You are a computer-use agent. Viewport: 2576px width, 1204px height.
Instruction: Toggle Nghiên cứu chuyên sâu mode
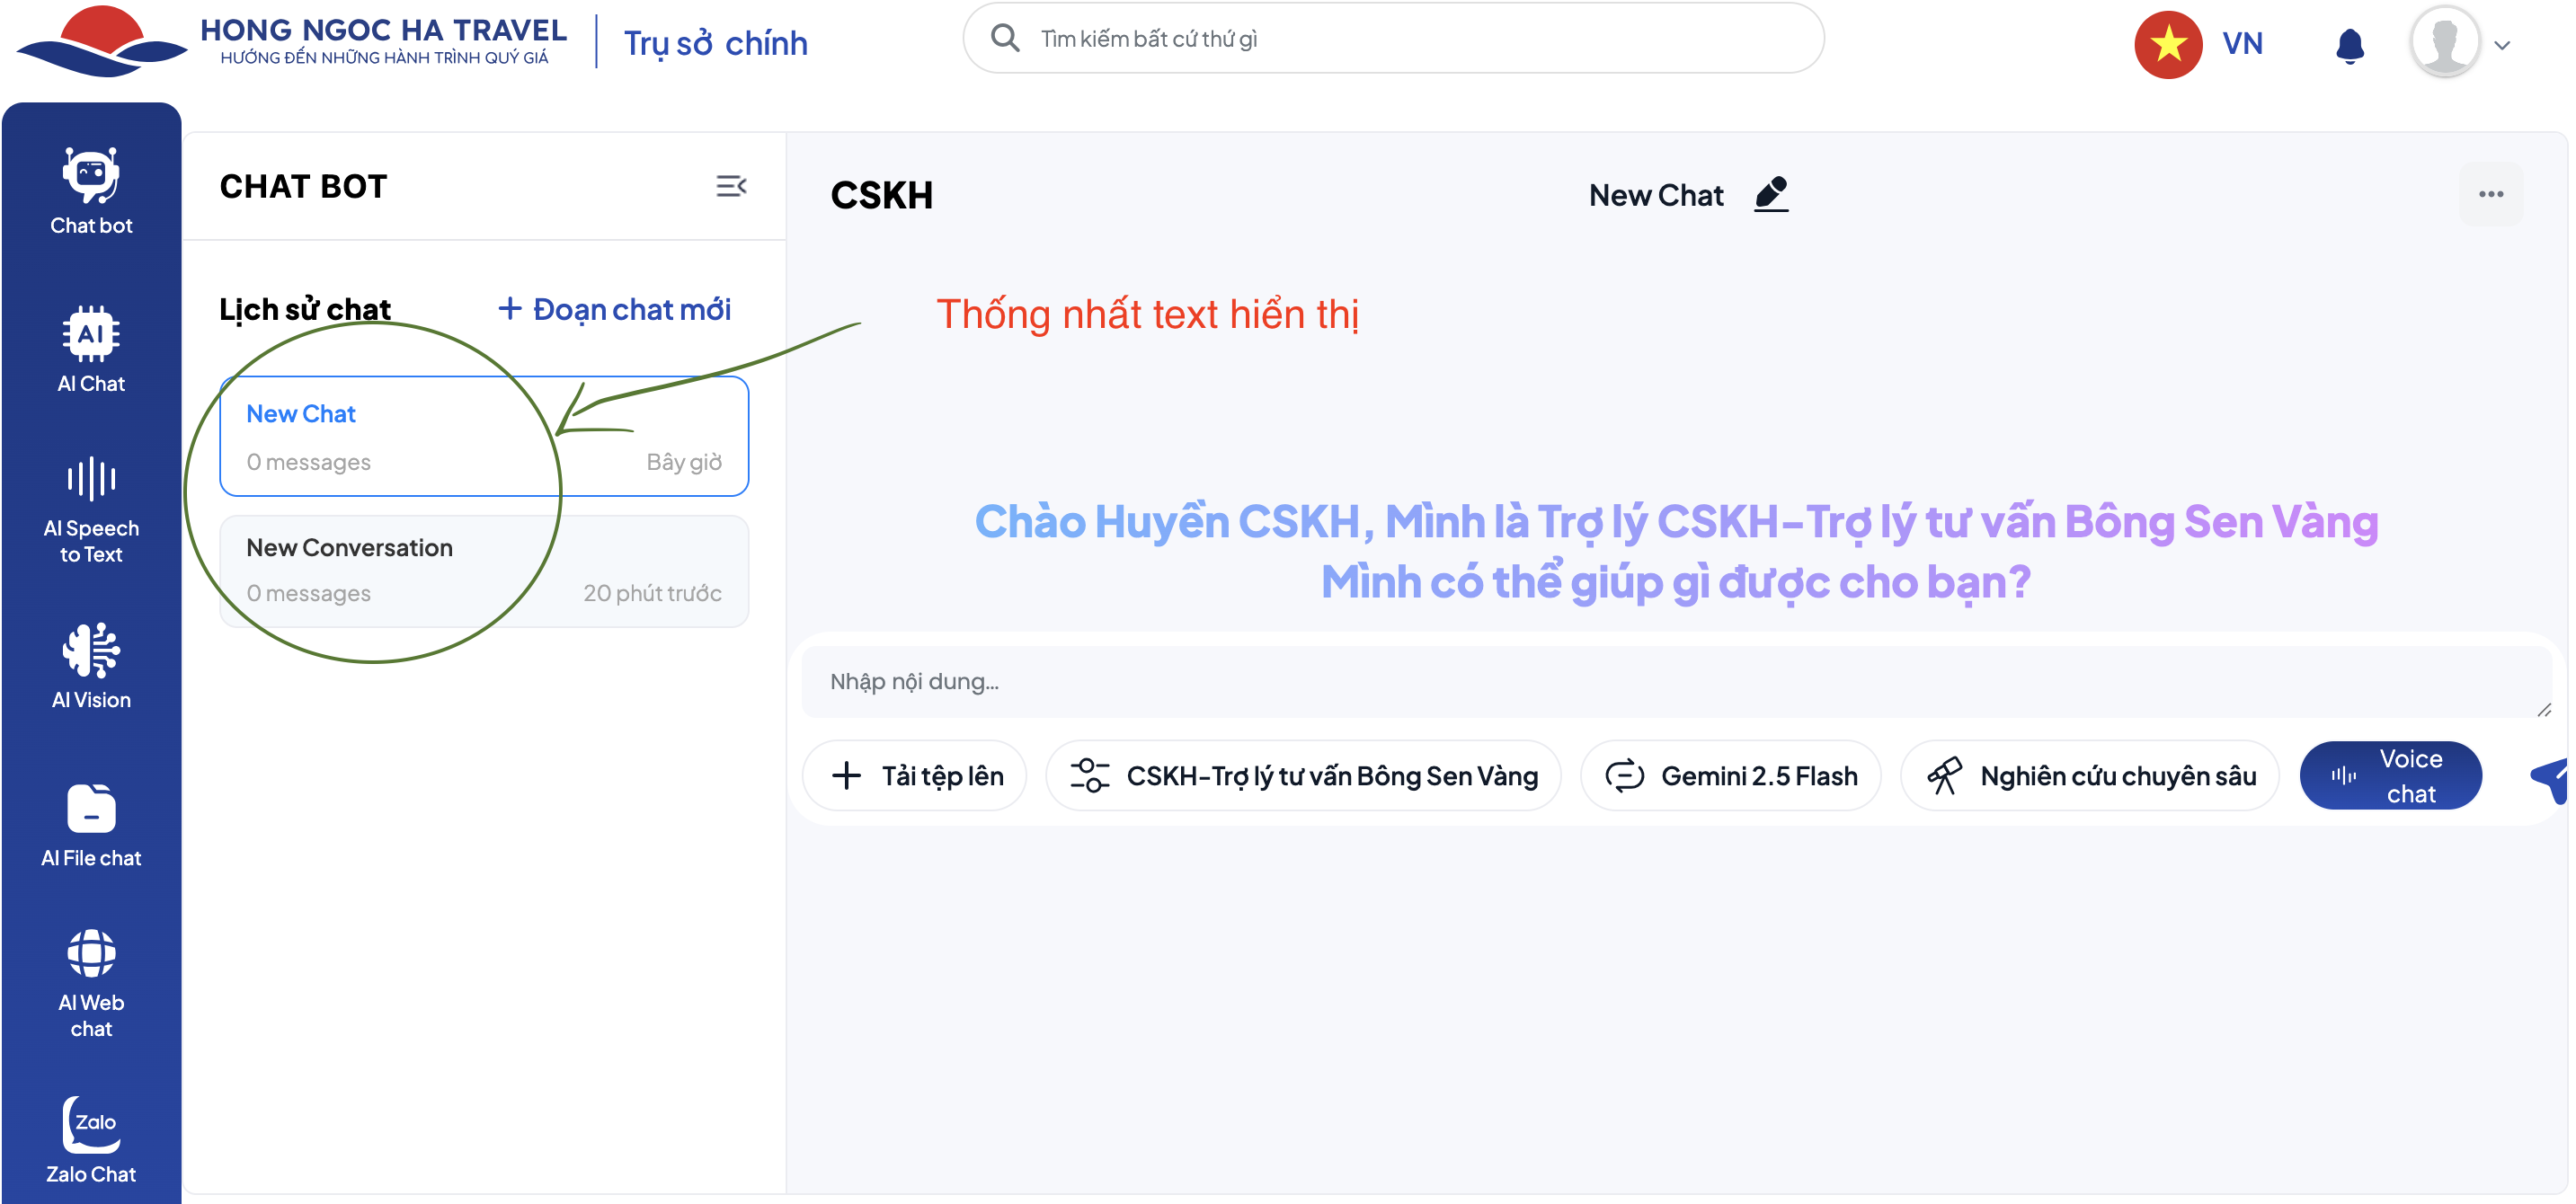(2090, 776)
